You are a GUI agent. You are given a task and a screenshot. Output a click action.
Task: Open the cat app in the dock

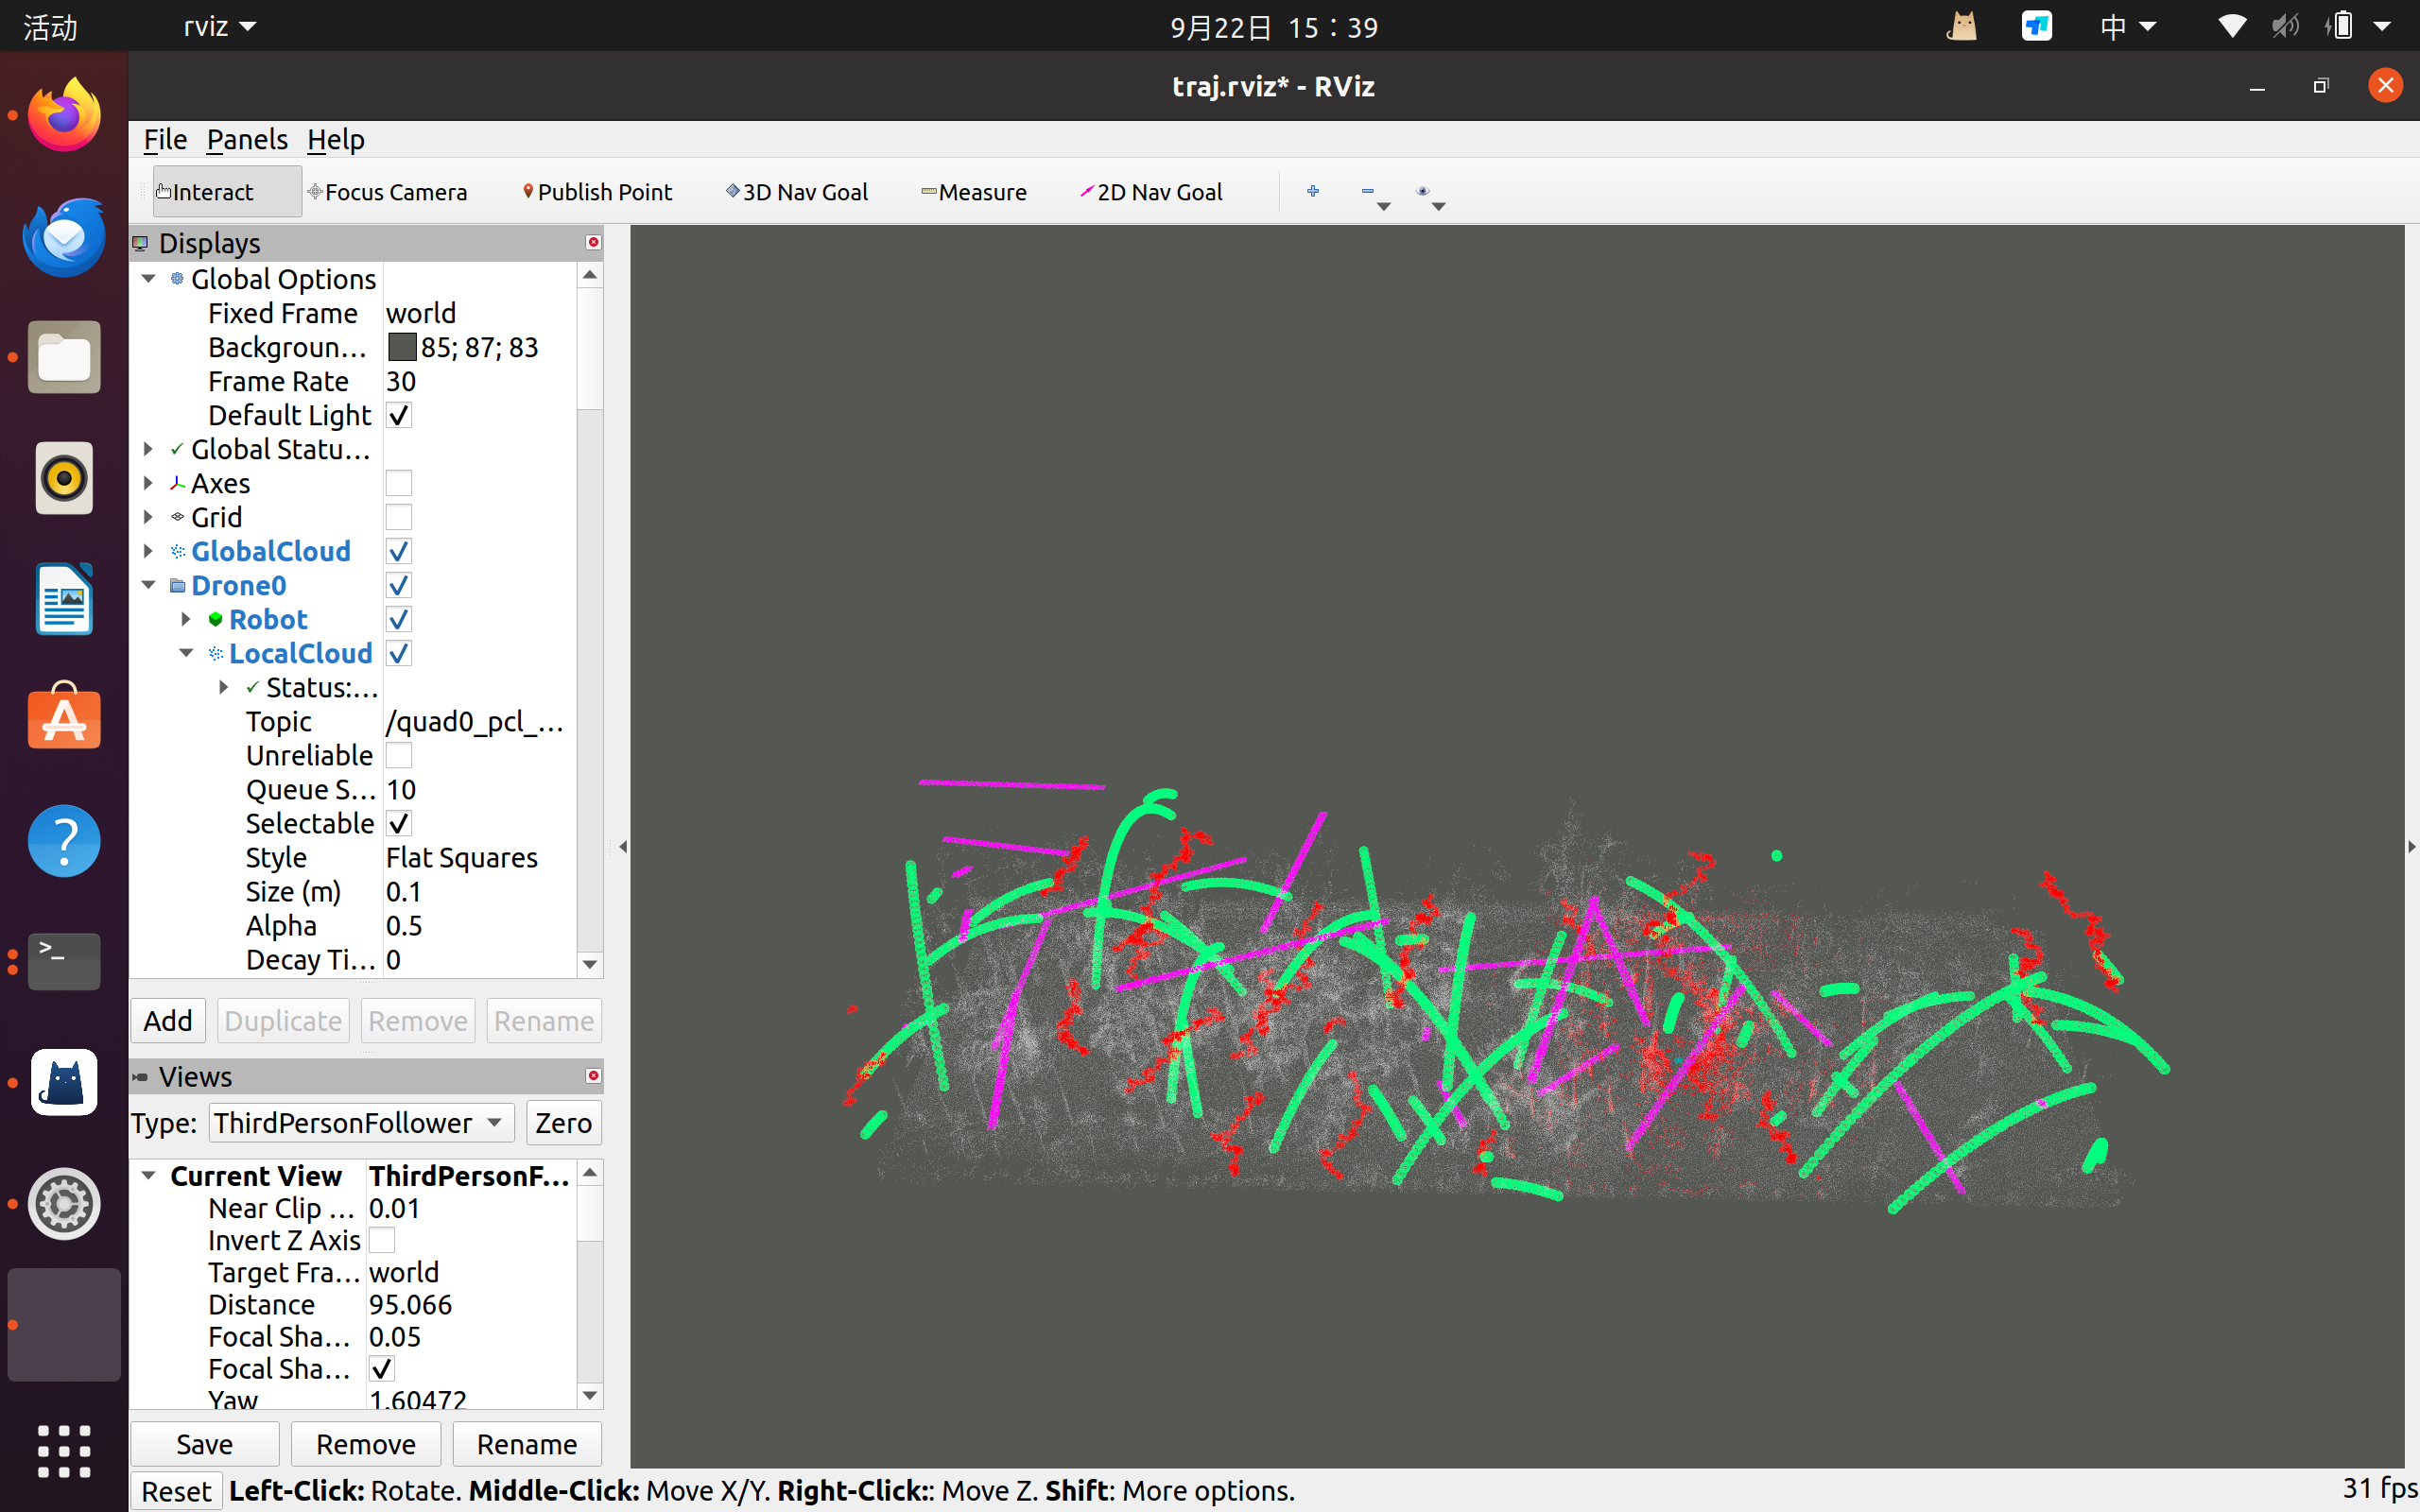[64, 1082]
